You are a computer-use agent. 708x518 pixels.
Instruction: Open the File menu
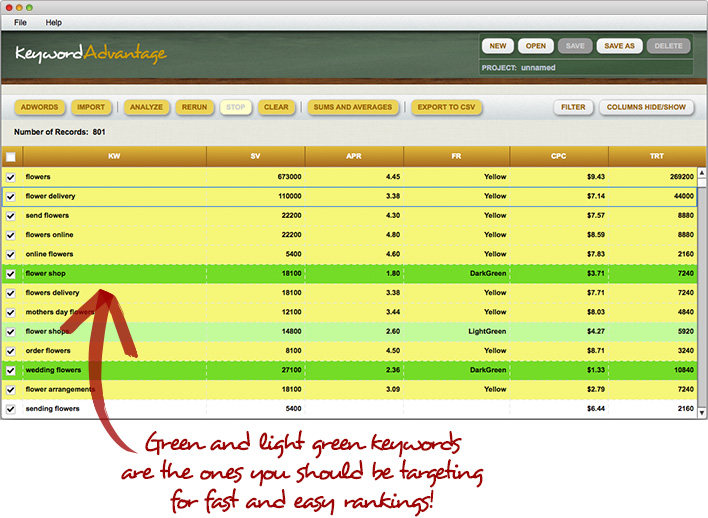[x=20, y=22]
